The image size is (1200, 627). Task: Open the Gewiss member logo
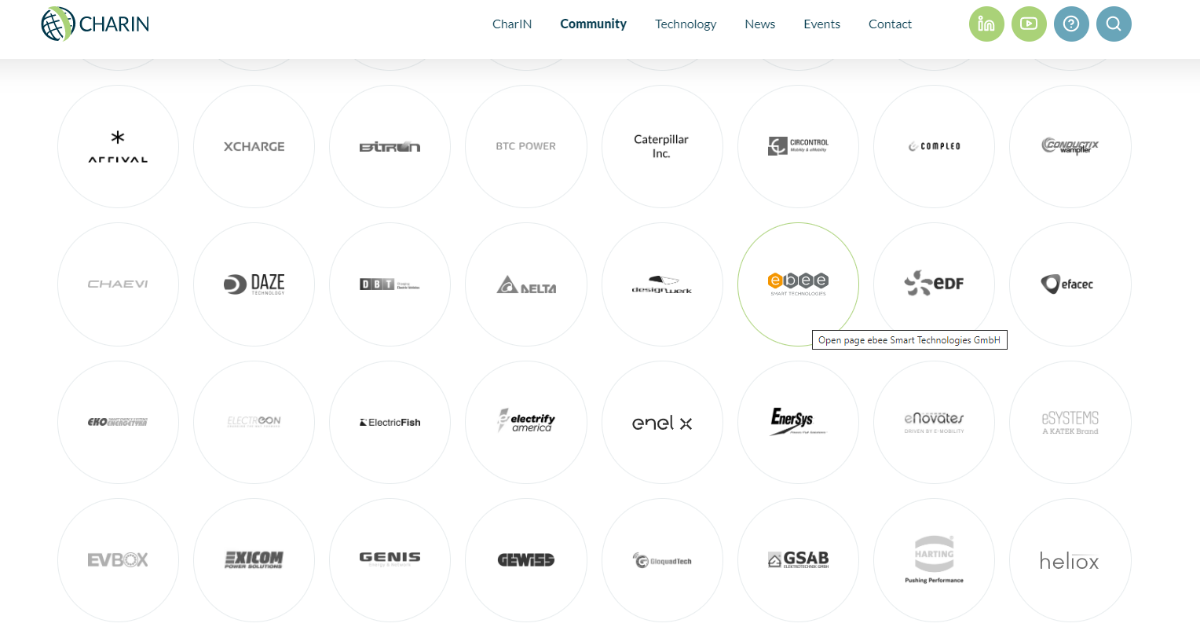pyautogui.click(x=526, y=560)
